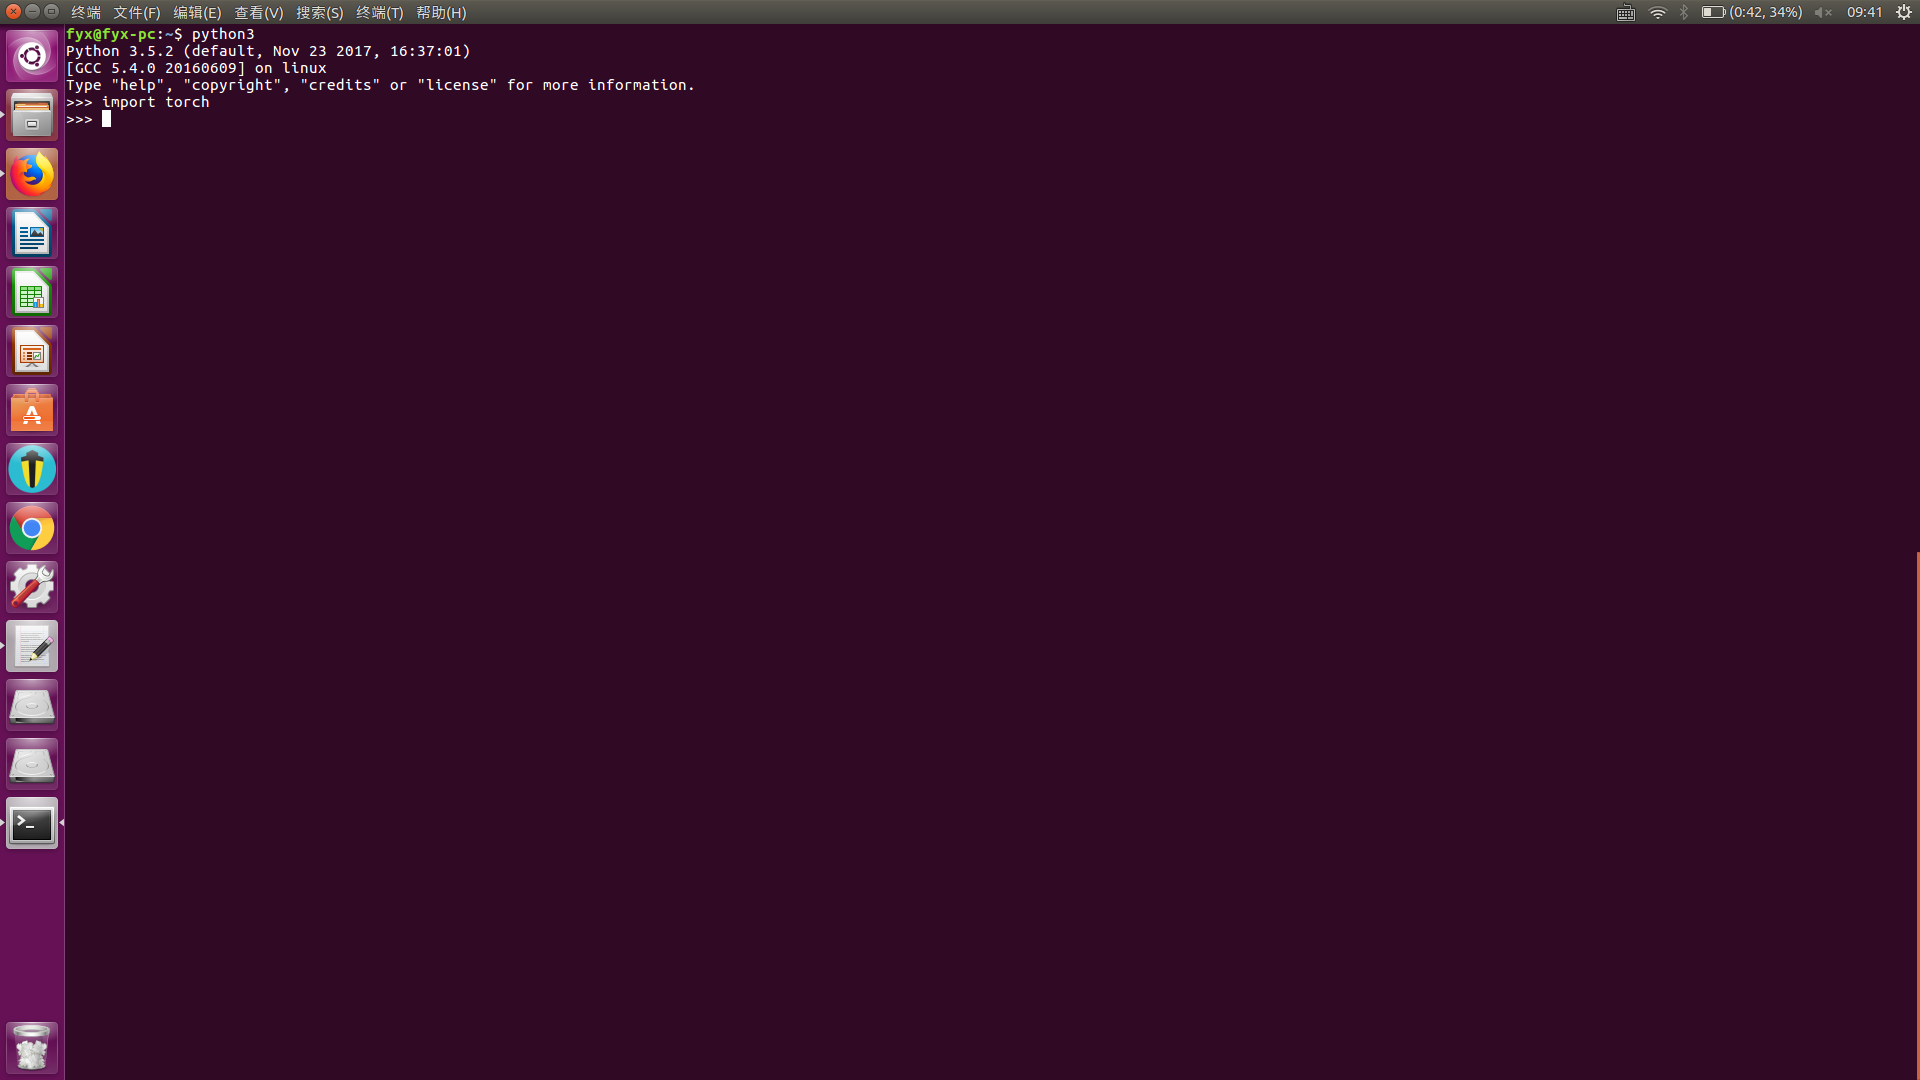The image size is (1920, 1080).
Task: Open the 搜索(S) menu
Action: click(319, 12)
